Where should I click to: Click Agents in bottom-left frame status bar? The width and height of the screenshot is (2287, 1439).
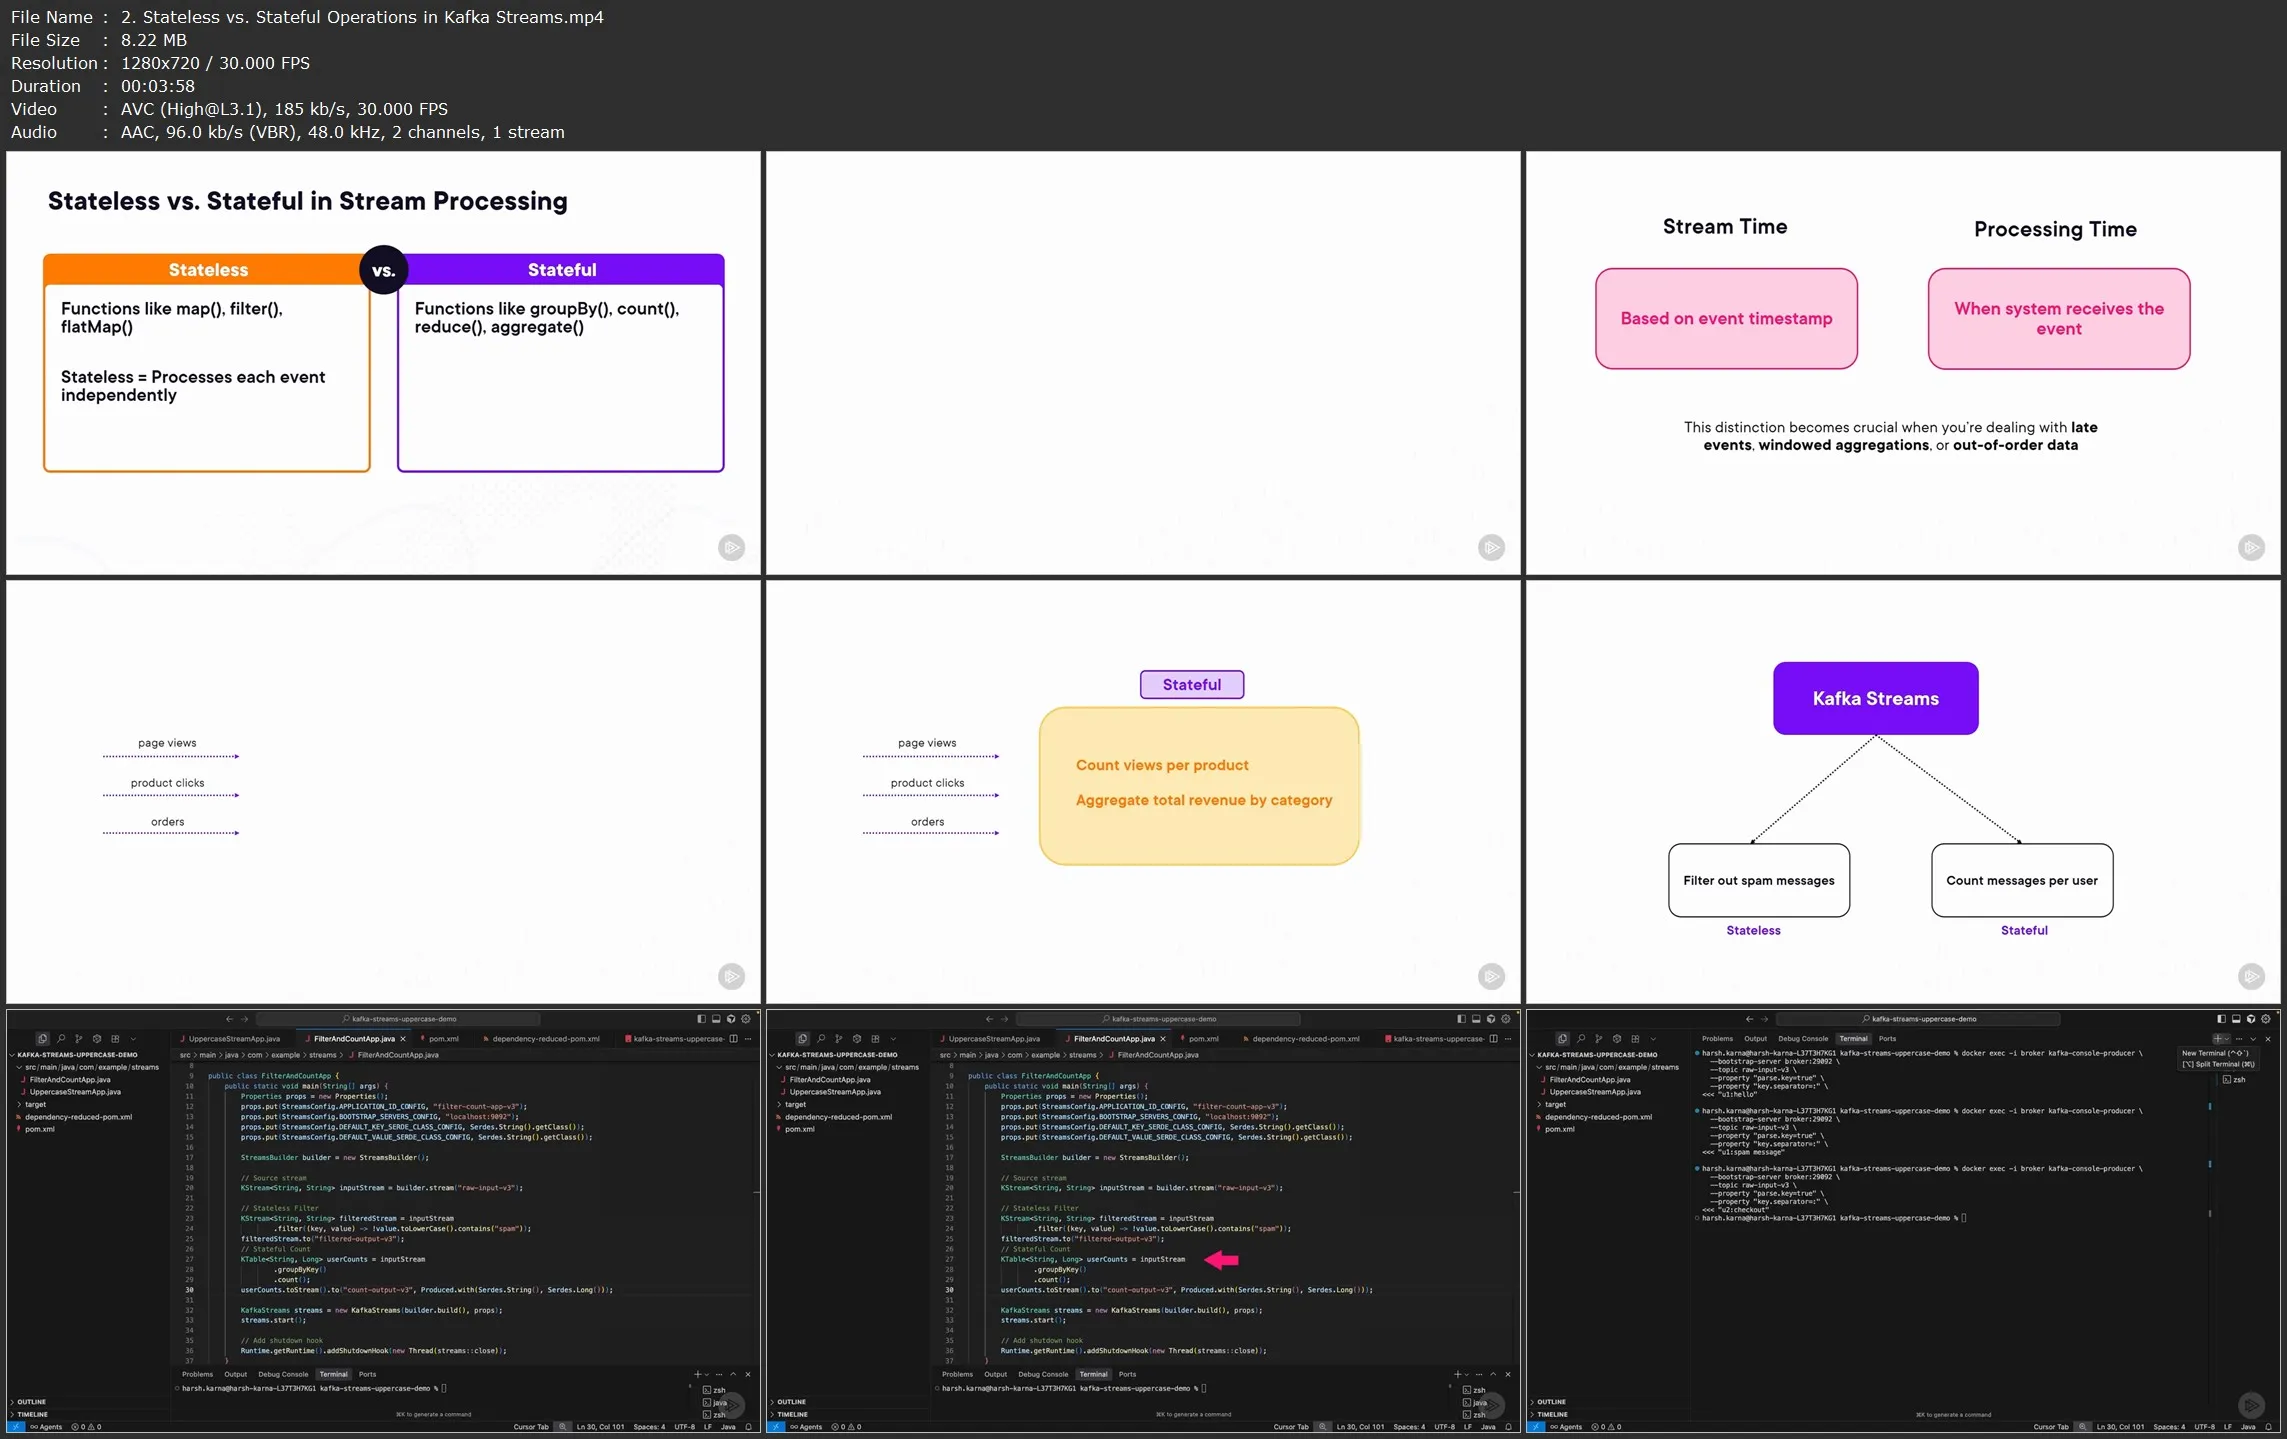tap(46, 1427)
